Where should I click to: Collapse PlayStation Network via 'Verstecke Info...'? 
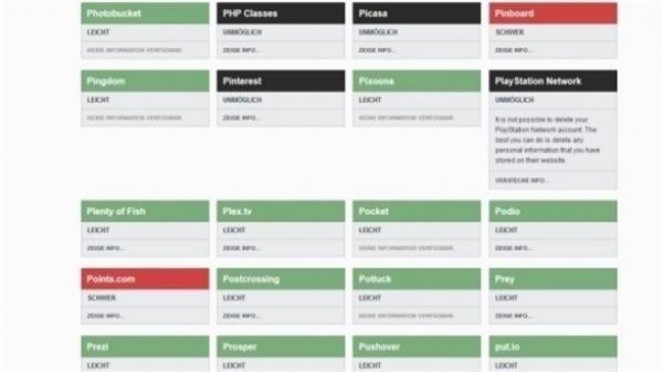(x=522, y=181)
